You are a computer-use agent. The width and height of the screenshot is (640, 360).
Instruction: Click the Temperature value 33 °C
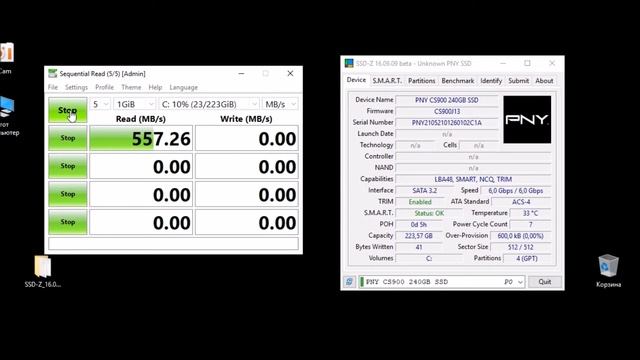[x=530, y=213]
